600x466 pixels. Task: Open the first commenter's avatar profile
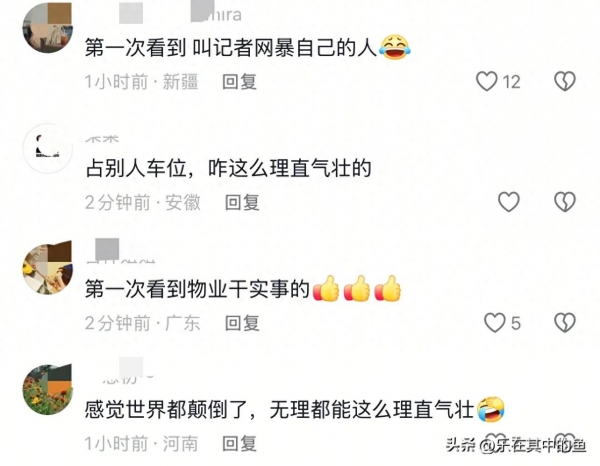[x=47, y=28]
